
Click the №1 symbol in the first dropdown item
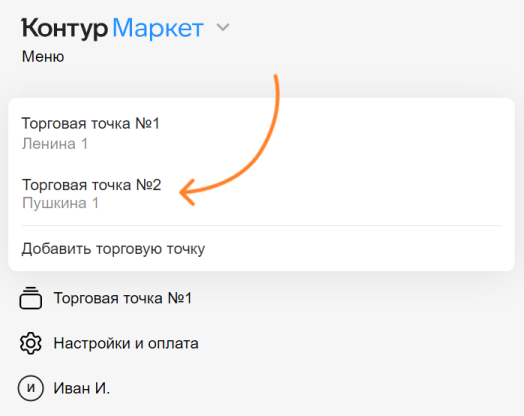[147, 124]
